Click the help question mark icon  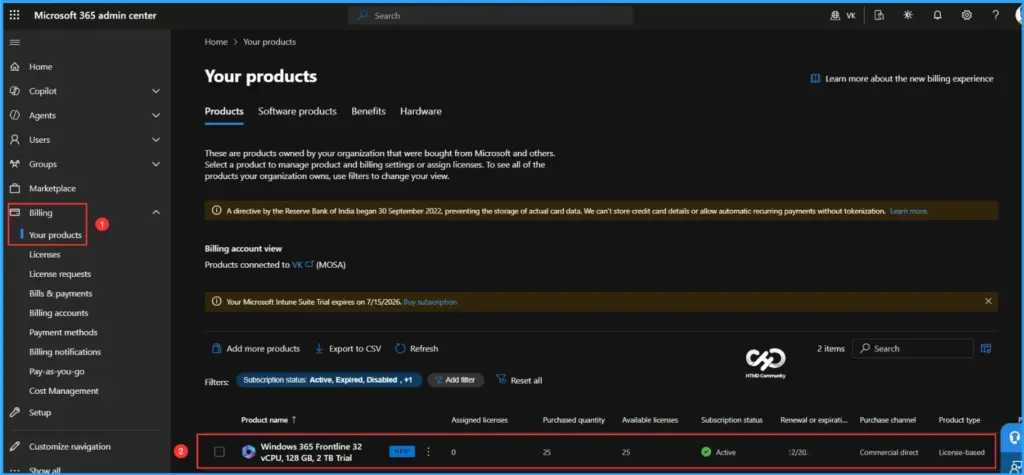coord(995,16)
